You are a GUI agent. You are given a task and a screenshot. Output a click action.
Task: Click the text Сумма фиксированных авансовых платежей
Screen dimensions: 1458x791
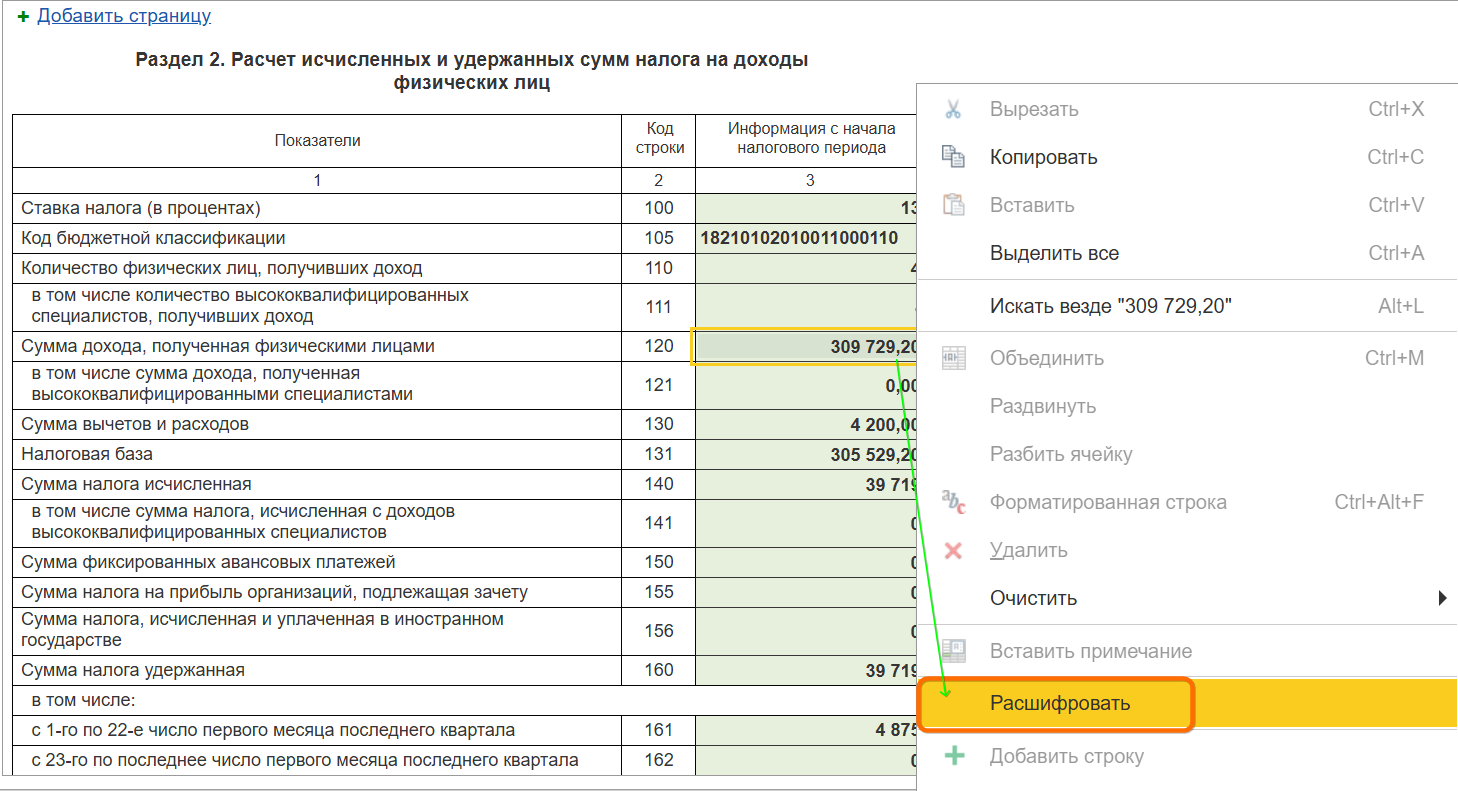click(x=208, y=562)
